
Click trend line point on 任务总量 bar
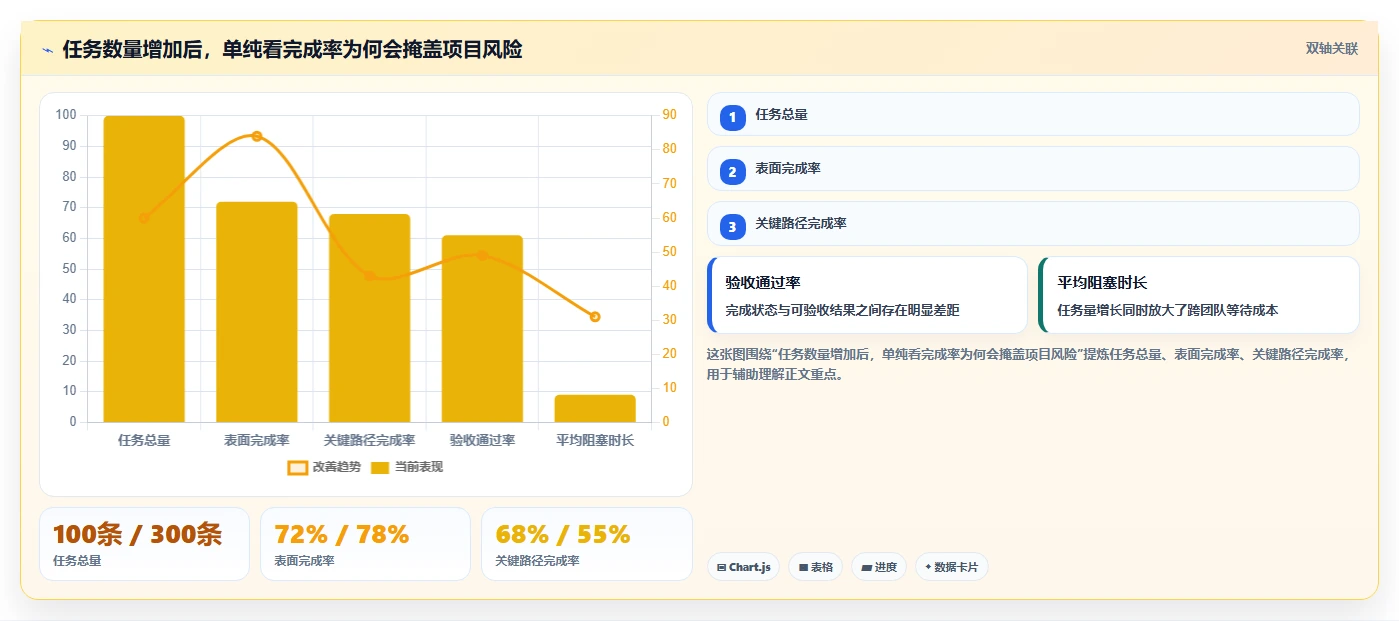pos(144,218)
